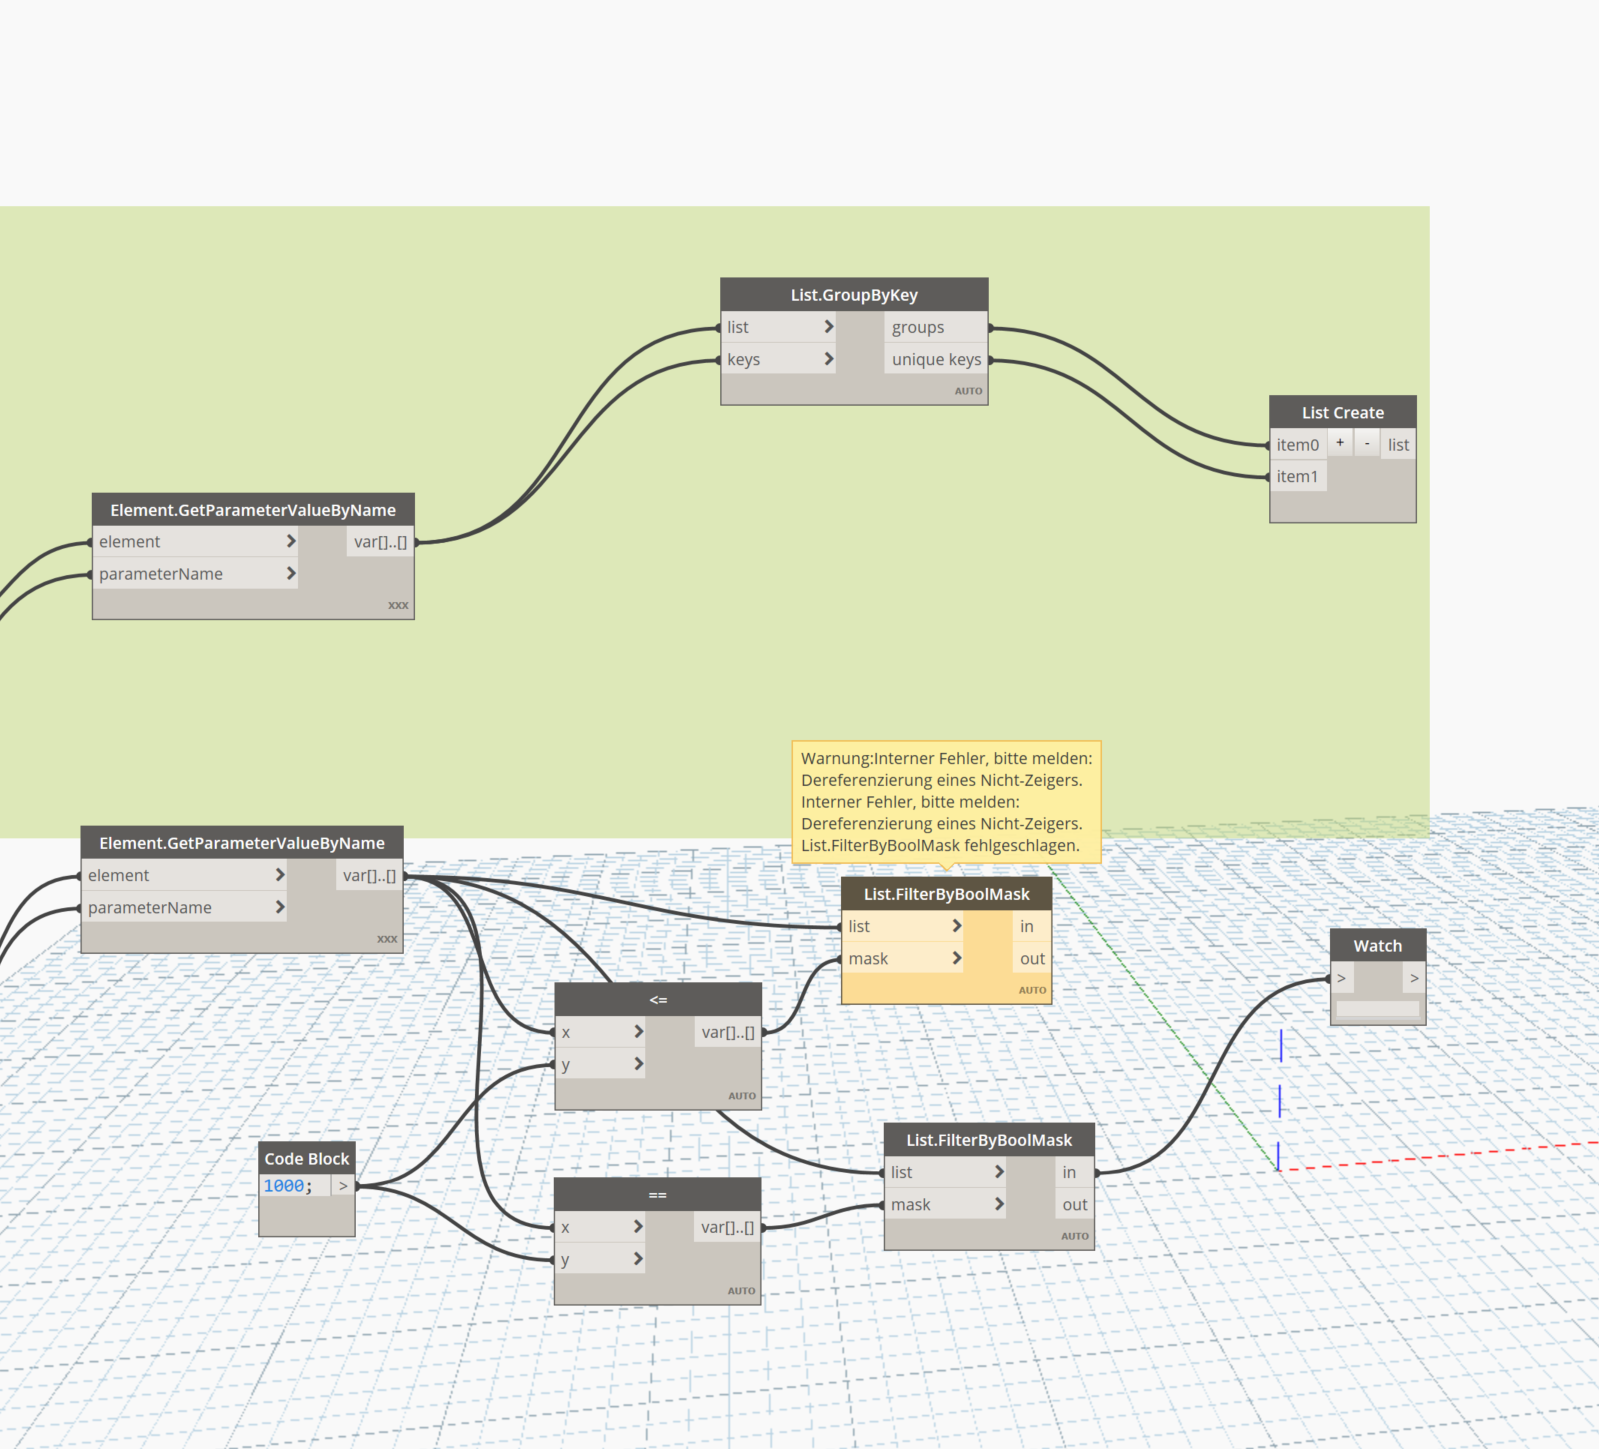Expand list port chevron on List.GroupByKey
1599x1449 pixels.
click(828, 327)
